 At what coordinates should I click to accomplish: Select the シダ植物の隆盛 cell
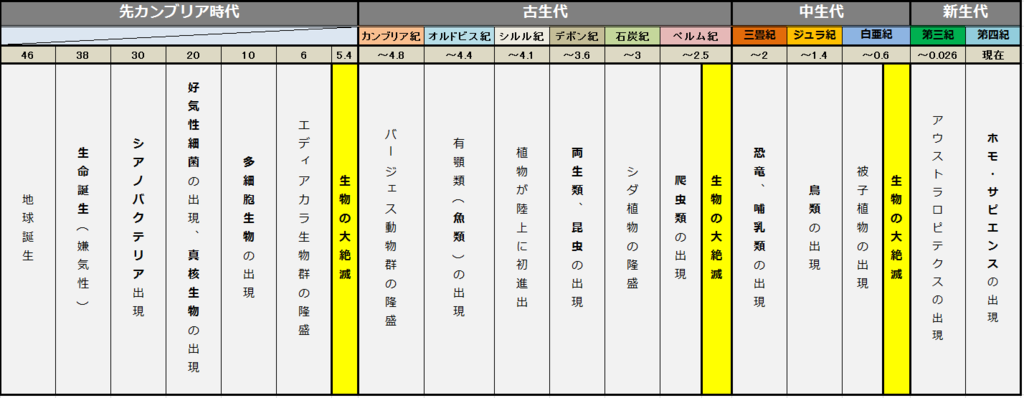[x=632, y=229]
